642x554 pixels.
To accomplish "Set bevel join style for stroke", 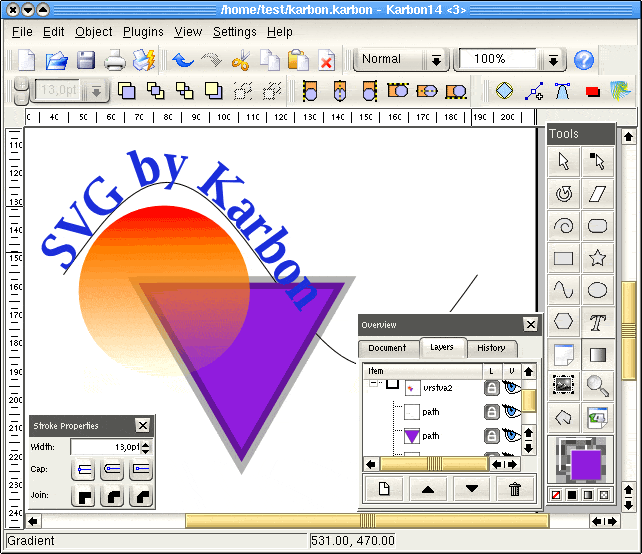I will (141, 496).
